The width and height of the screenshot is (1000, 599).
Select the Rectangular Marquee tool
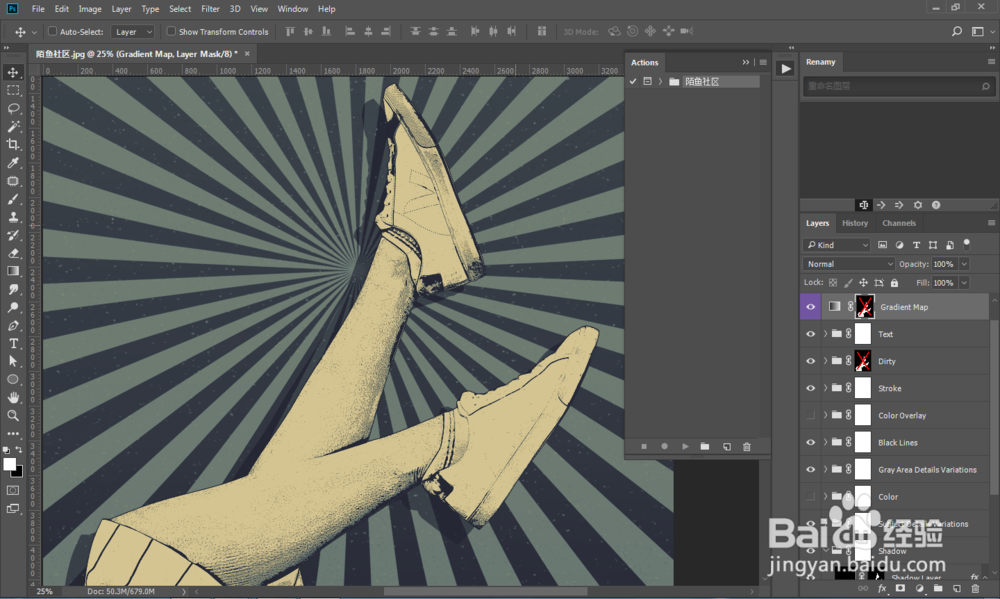tap(13, 91)
